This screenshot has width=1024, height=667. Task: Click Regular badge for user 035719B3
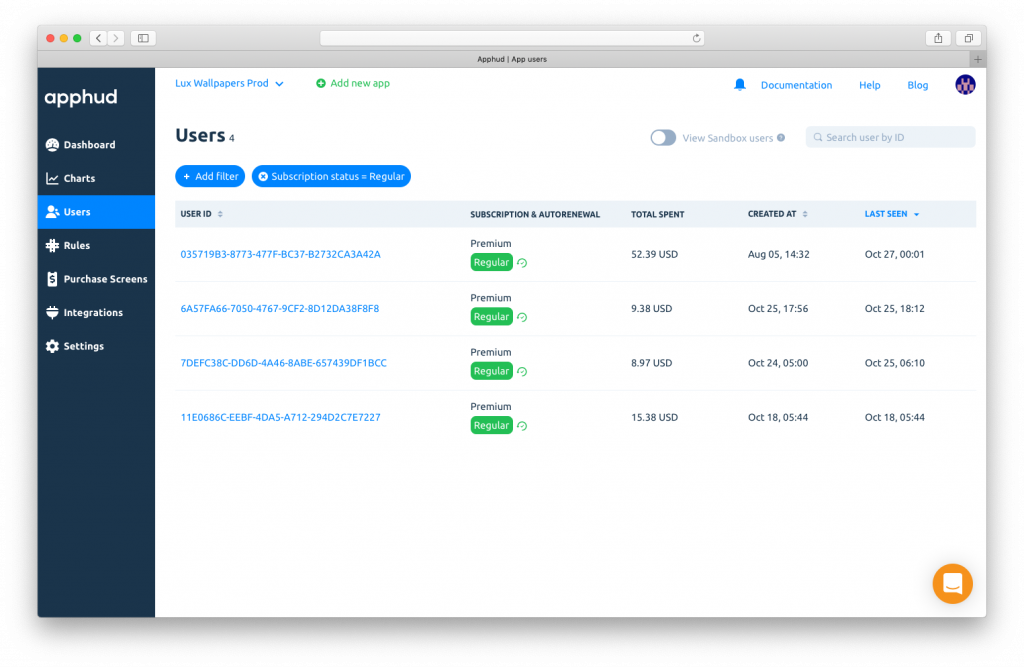491,263
